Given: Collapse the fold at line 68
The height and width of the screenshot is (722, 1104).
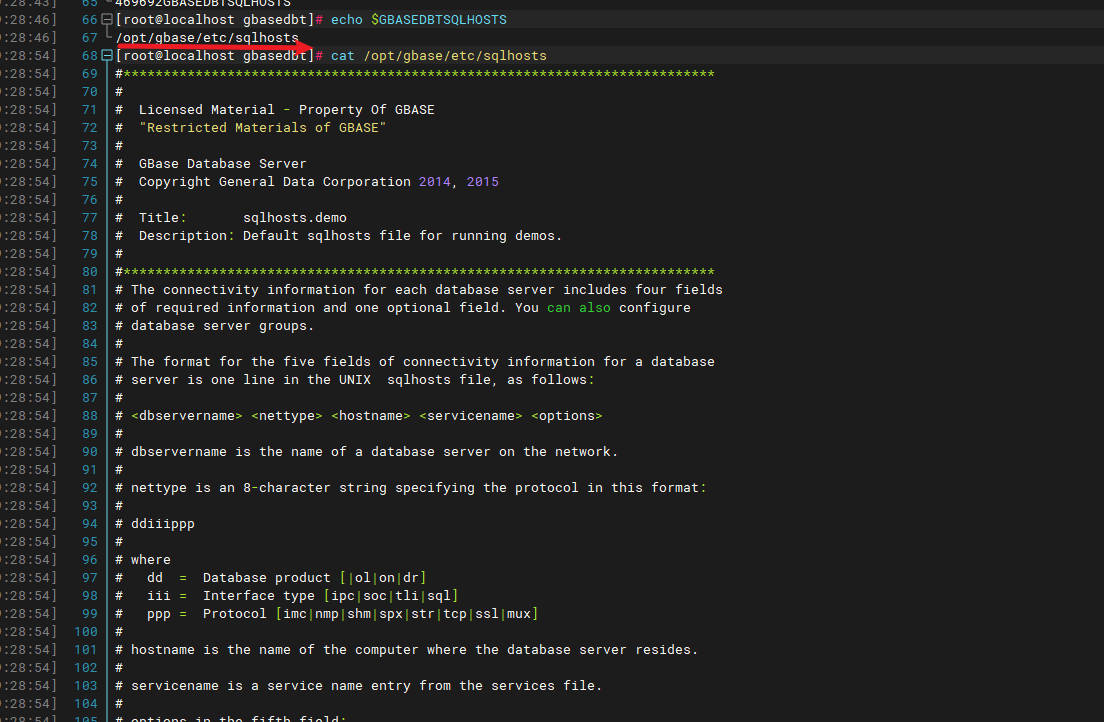Looking at the screenshot, I should [107, 55].
